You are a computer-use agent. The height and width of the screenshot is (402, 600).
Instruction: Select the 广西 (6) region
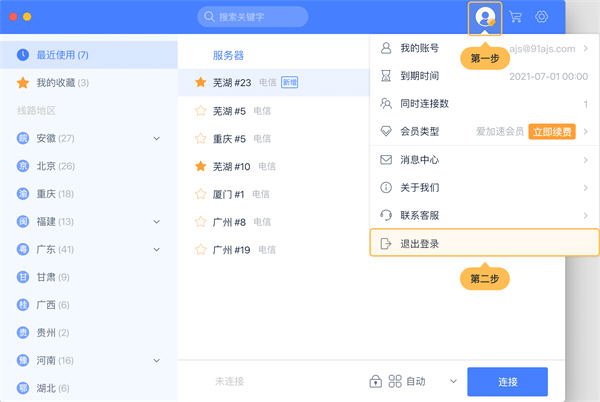tap(88, 305)
